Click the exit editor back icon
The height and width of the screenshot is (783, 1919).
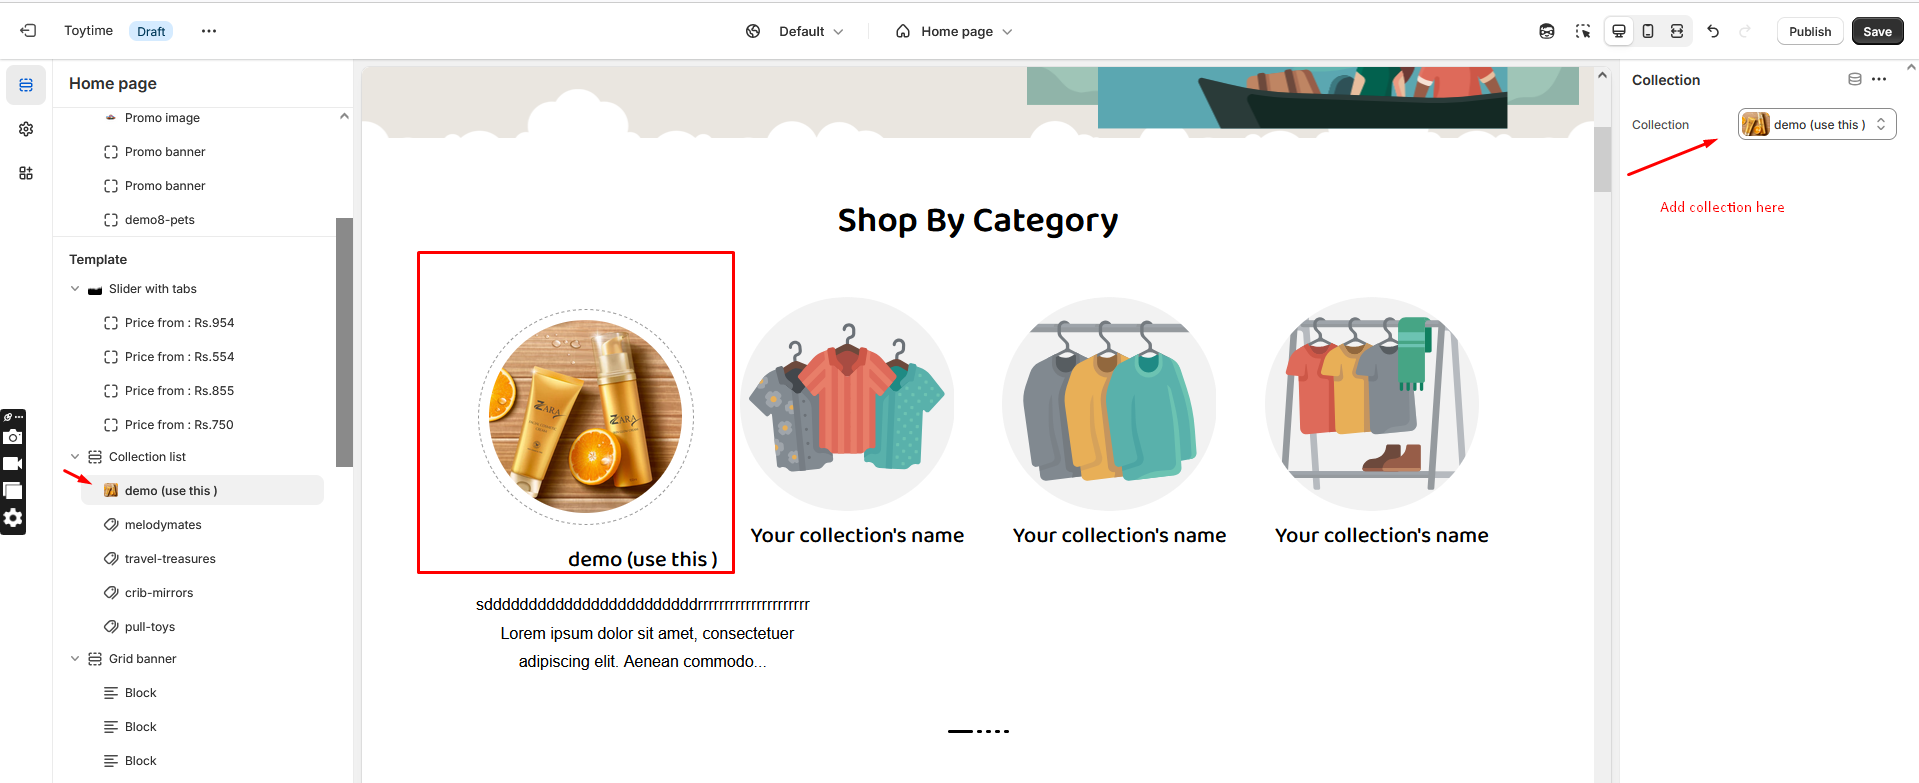[x=28, y=31]
